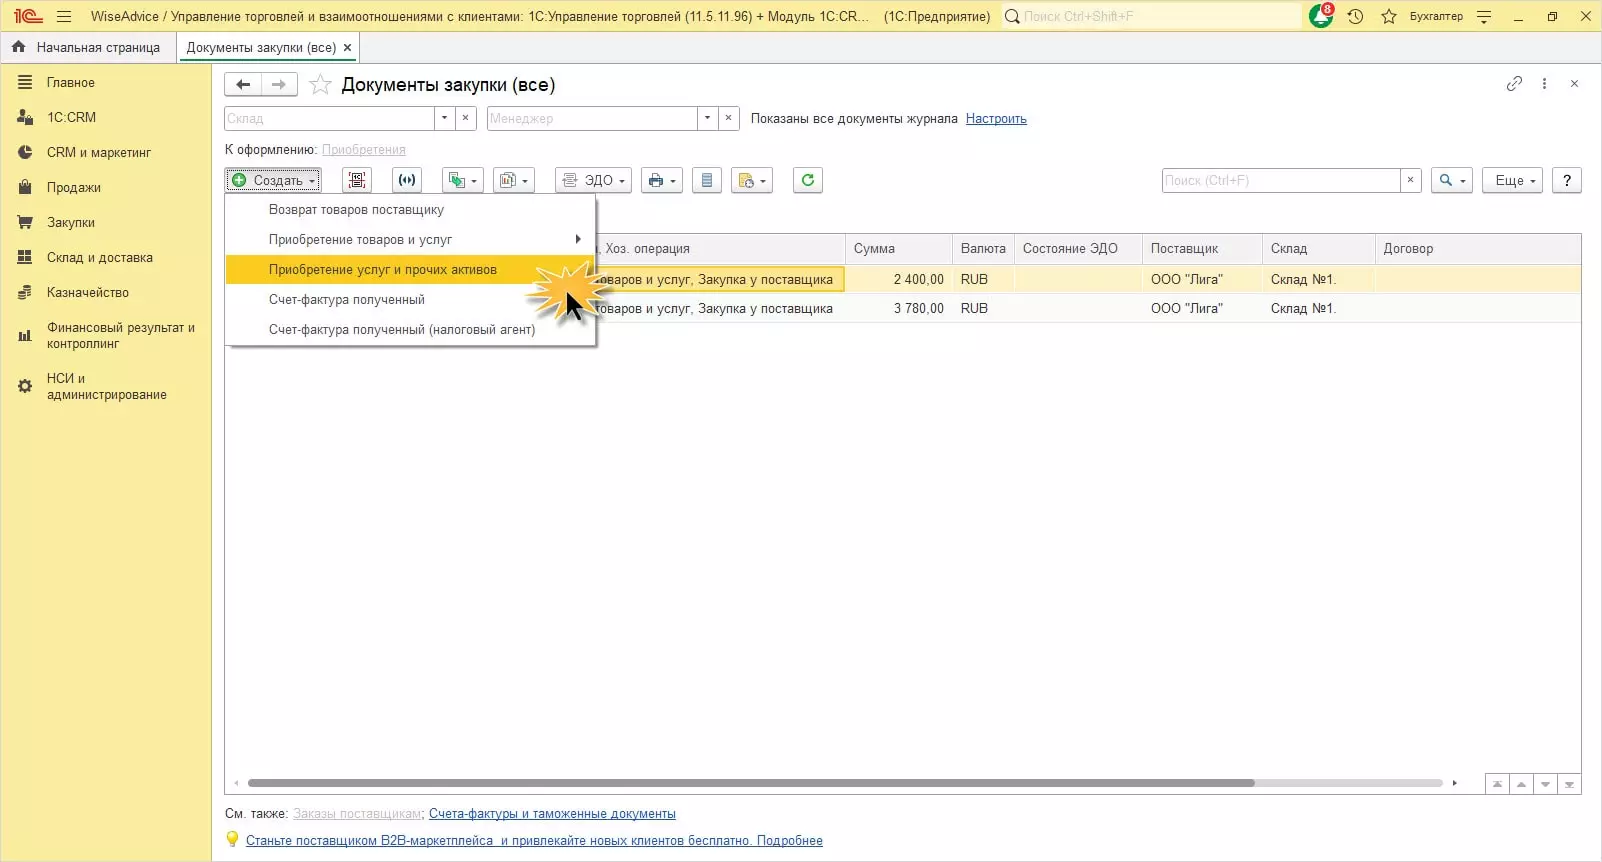Open the history clock icon

[x=1355, y=16]
